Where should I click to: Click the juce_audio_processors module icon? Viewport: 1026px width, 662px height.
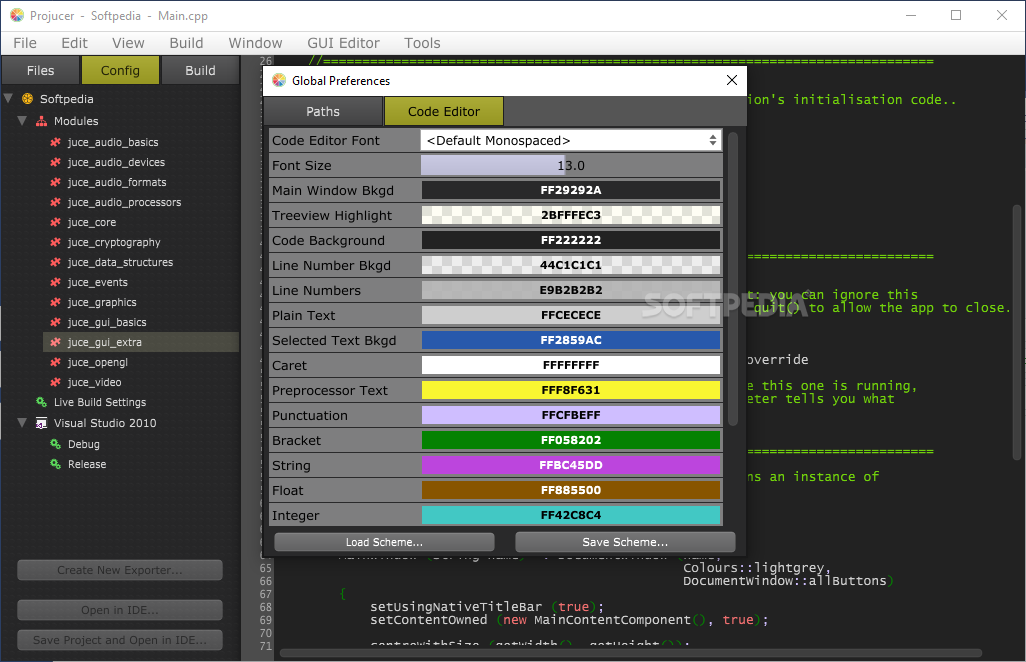pyautogui.click(x=56, y=202)
